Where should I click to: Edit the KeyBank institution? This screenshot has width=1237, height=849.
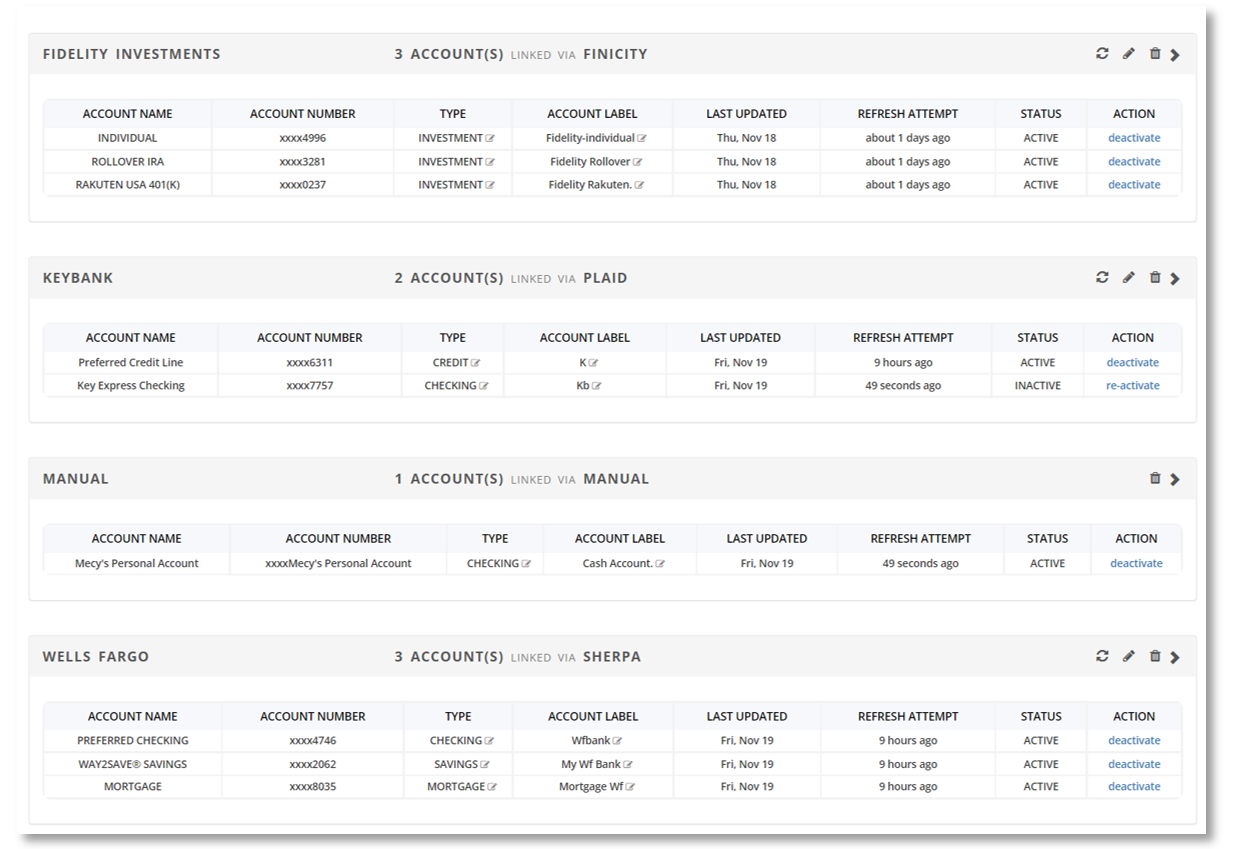1129,278
